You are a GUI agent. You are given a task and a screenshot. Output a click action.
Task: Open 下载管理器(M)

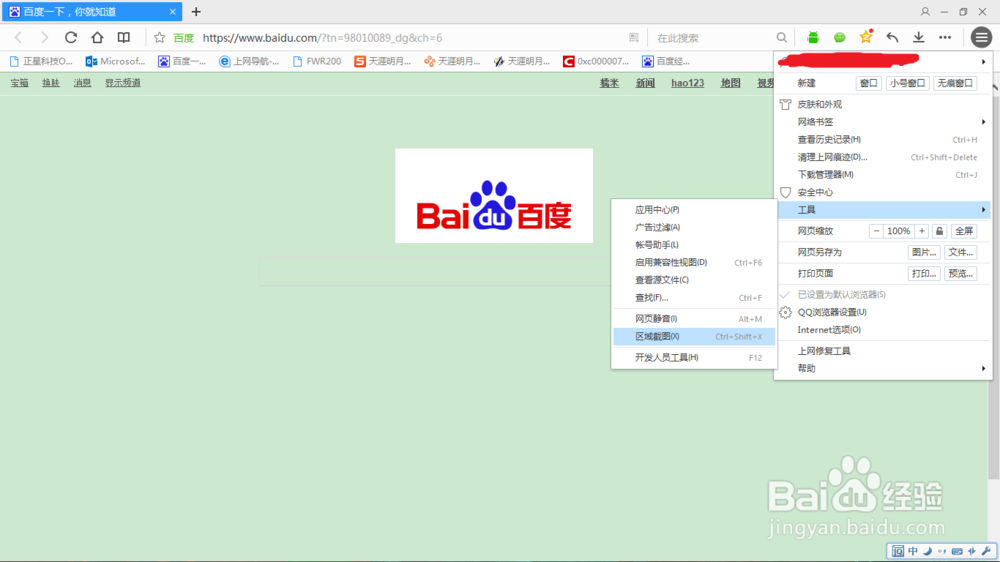click(x=883, y=174)
